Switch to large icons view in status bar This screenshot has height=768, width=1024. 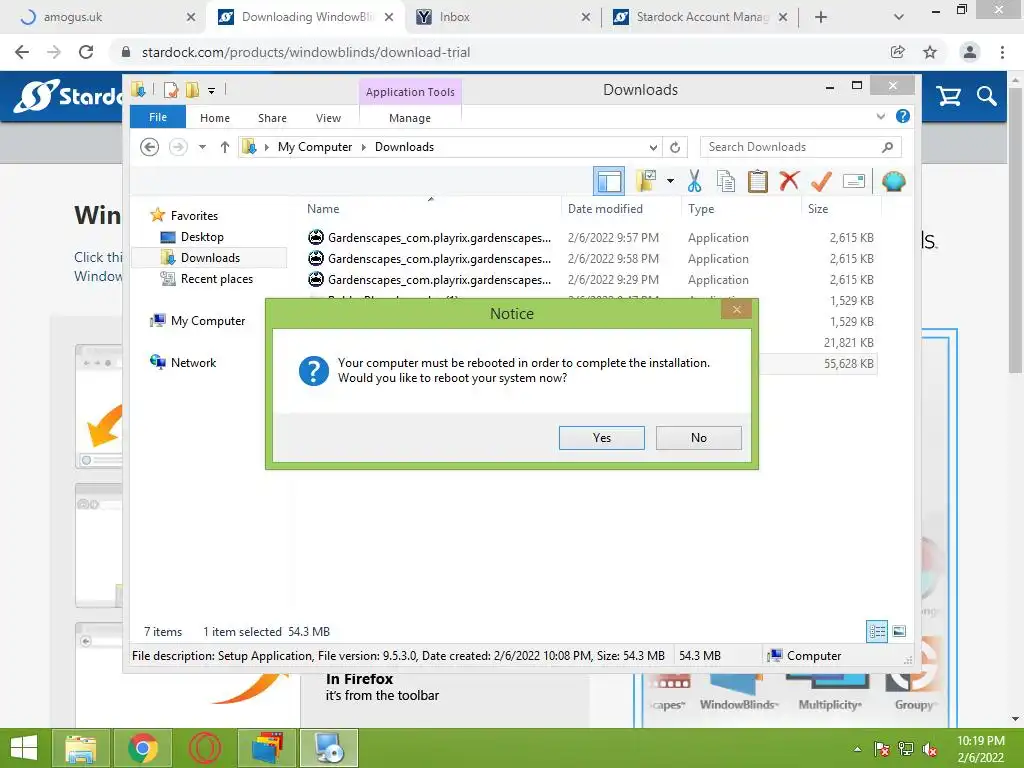pyautogui.click(x=899, y=631)
